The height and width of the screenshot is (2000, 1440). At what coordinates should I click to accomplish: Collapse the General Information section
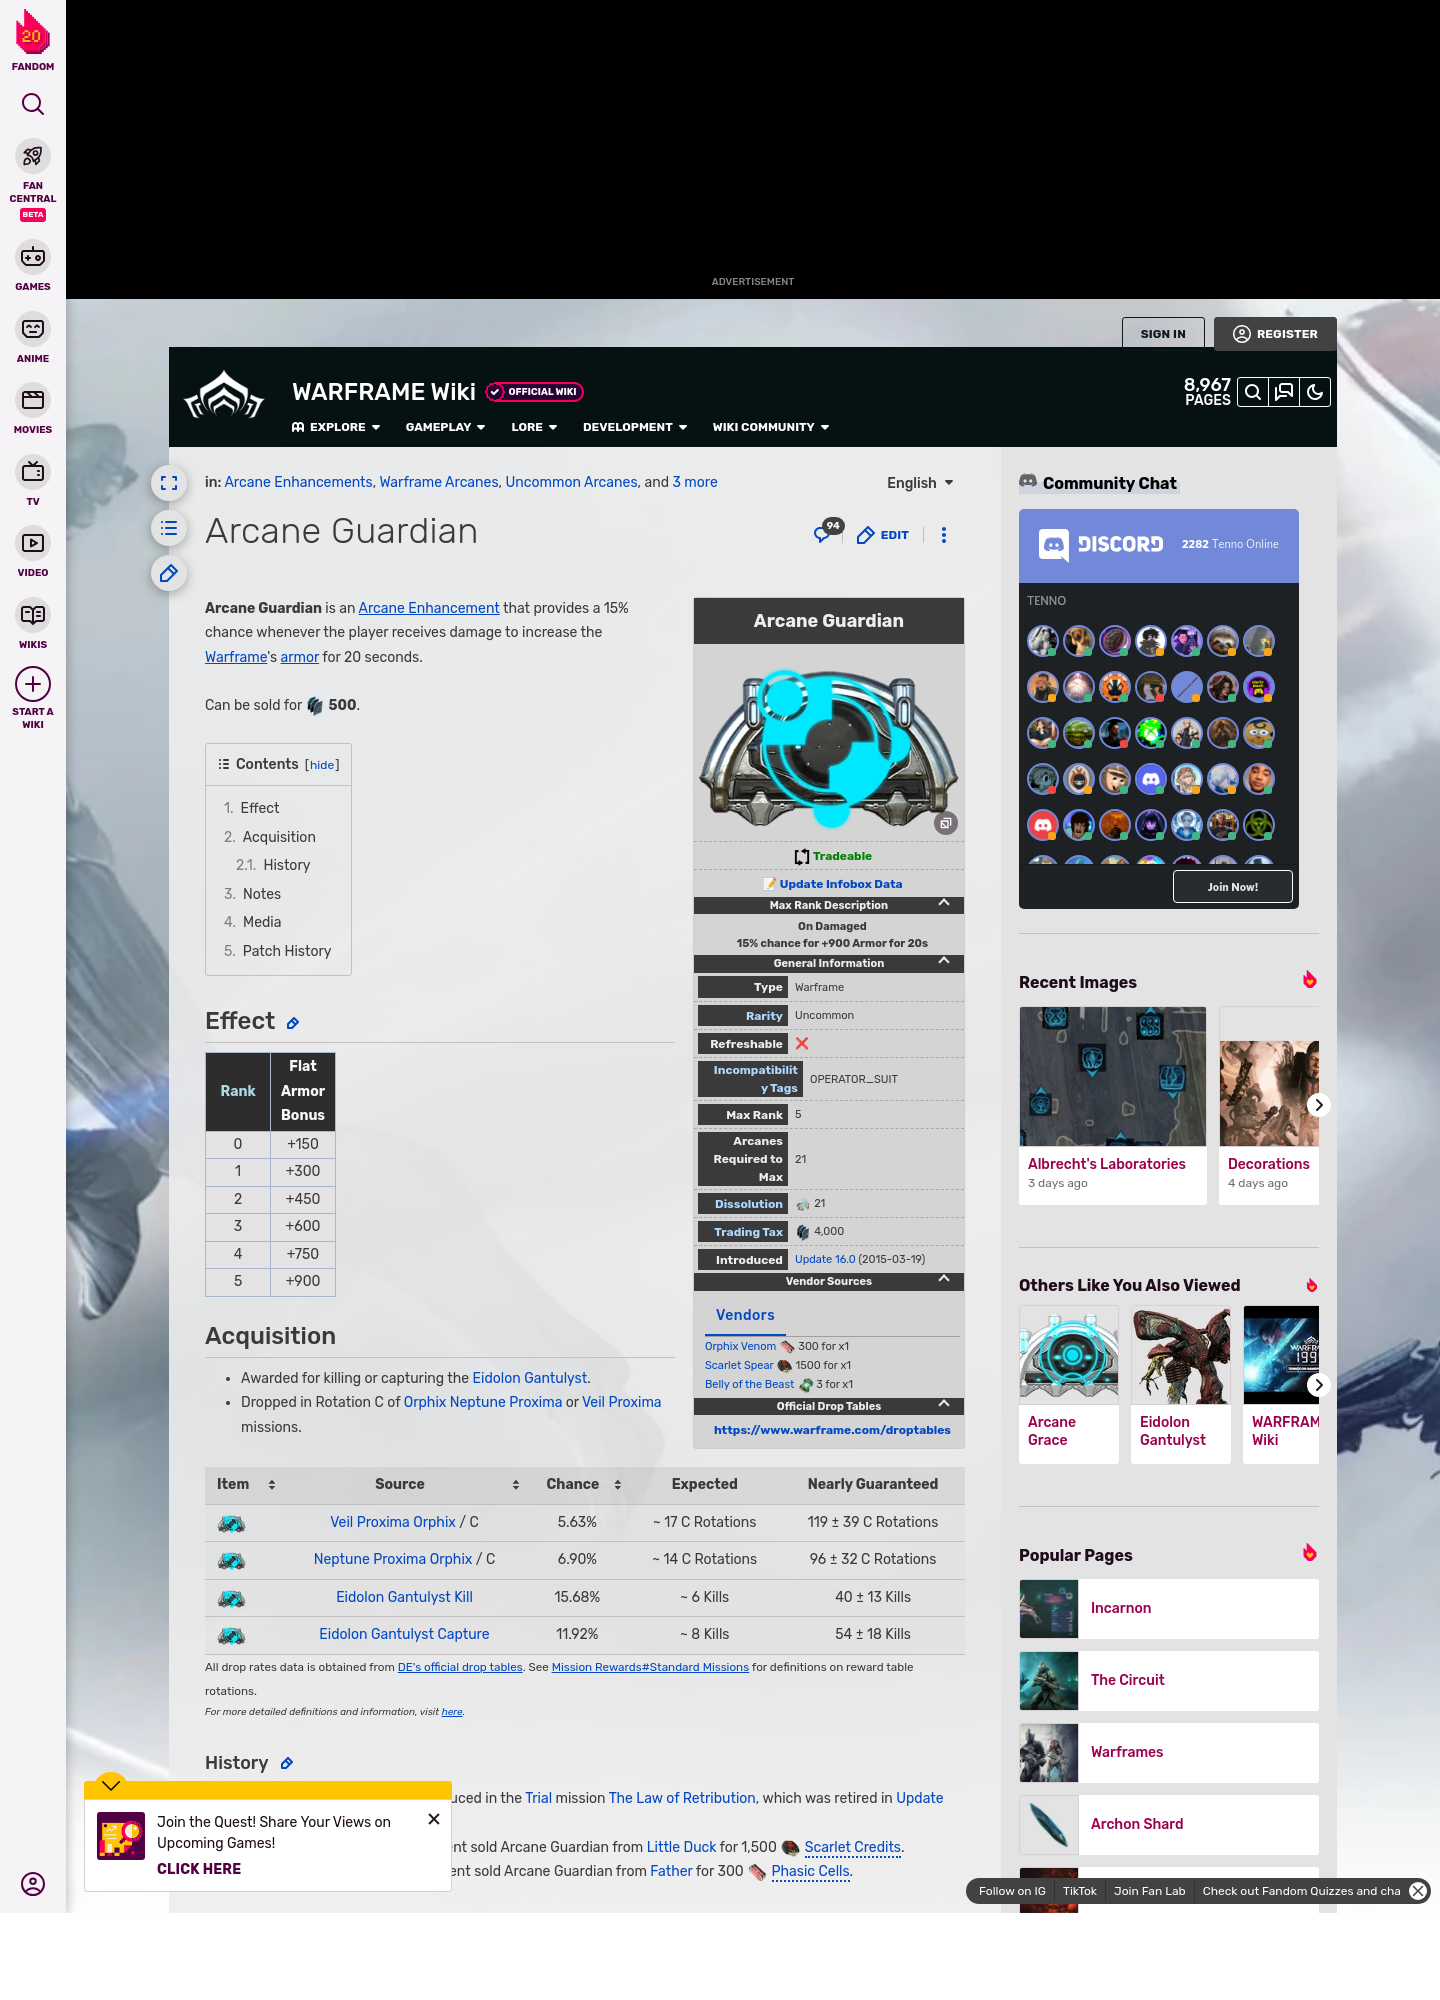point(944,961)
